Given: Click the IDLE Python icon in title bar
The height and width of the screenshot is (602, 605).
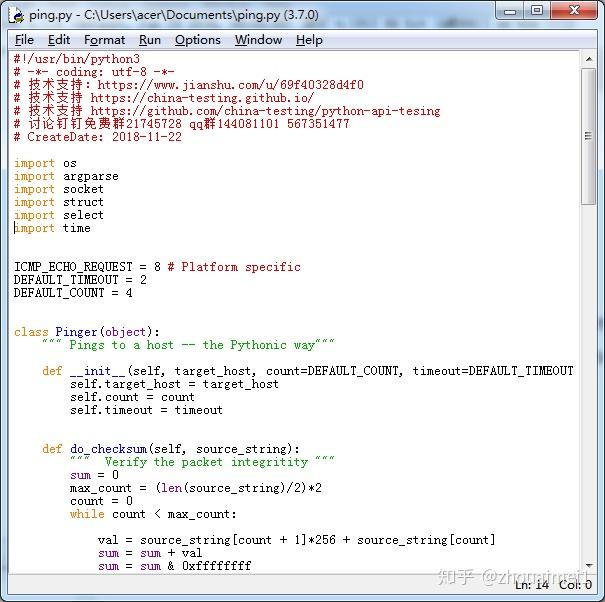Looking at the screenshot, I should tap(16, 14).
